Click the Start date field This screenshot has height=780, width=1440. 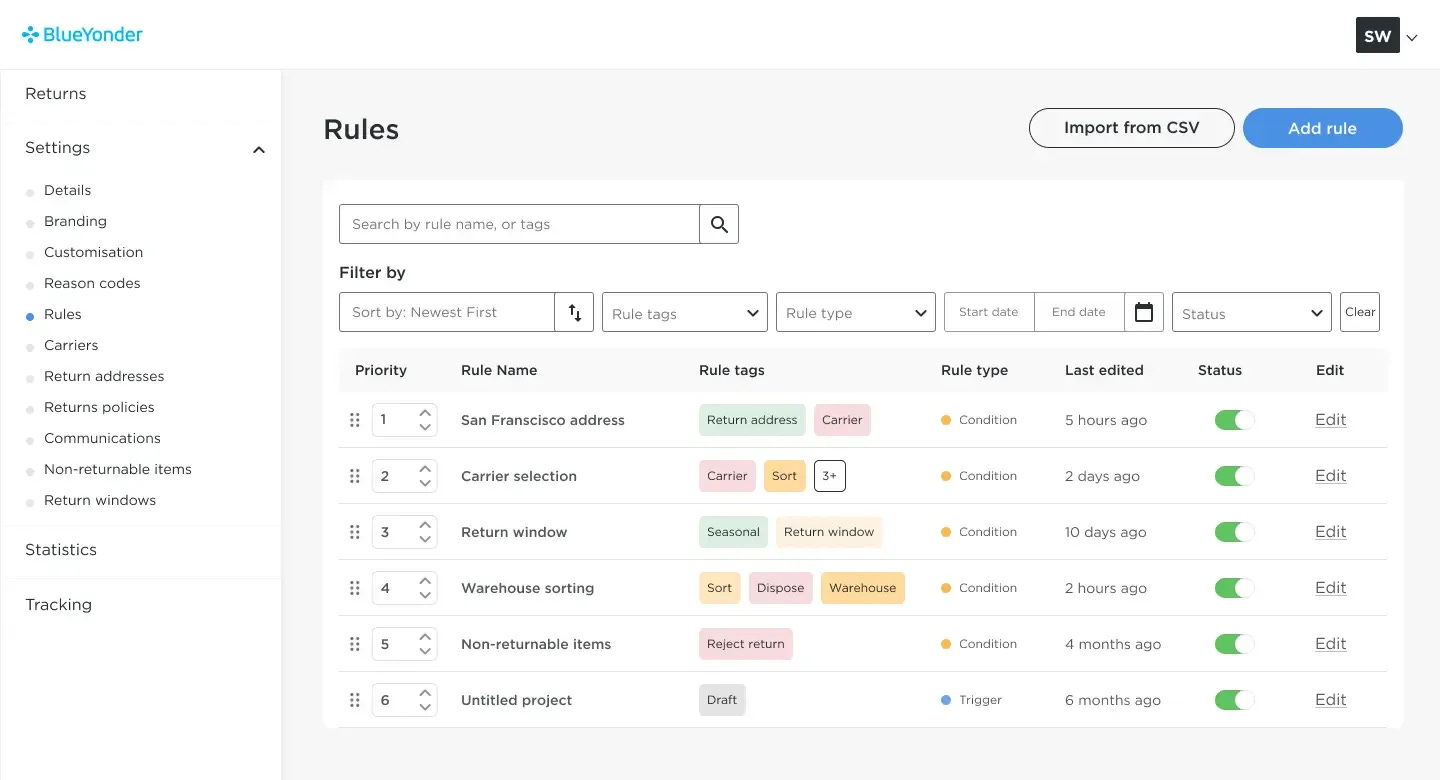(x=989, y=312)
